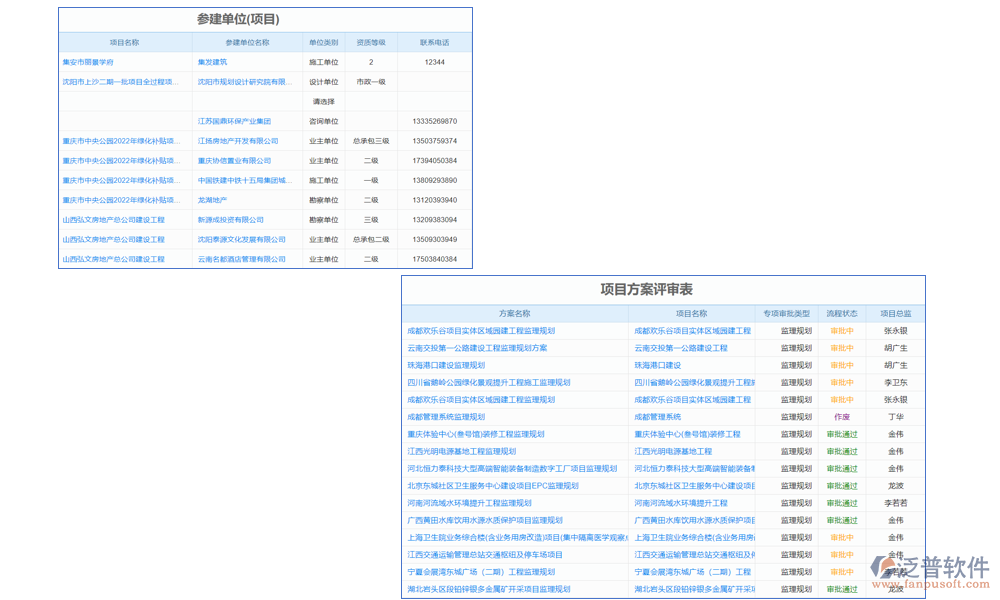Open the 云南名都酒店管理有限公司 link
Image resolution: width=1000 pixels, height=600 pixels.
241,259
